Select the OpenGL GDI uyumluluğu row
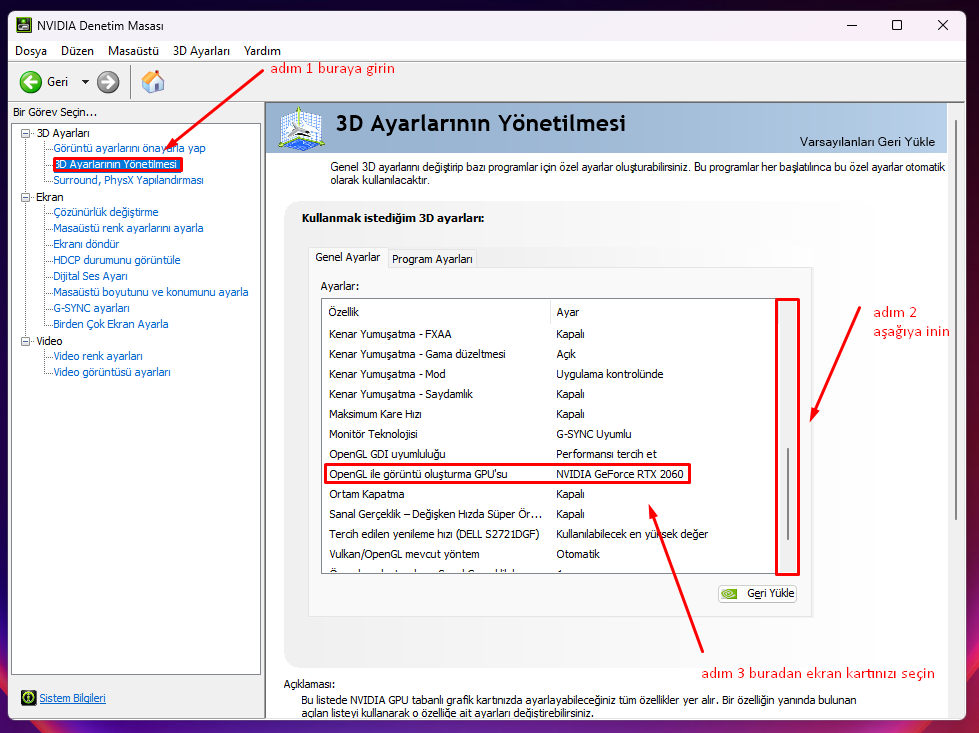This screenshot has height=733, width=979. [x=549, y=454]
